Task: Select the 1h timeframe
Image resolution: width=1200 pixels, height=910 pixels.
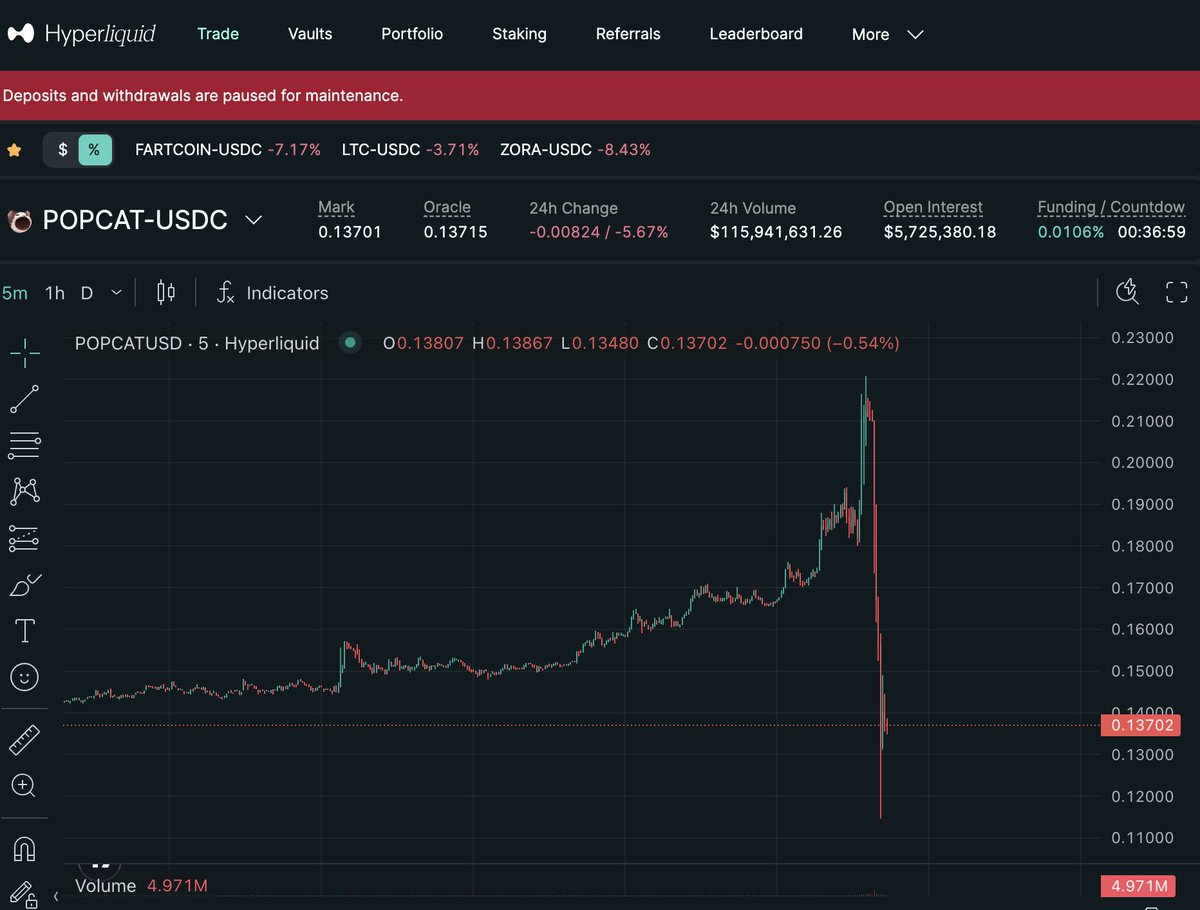Action: 55,293
